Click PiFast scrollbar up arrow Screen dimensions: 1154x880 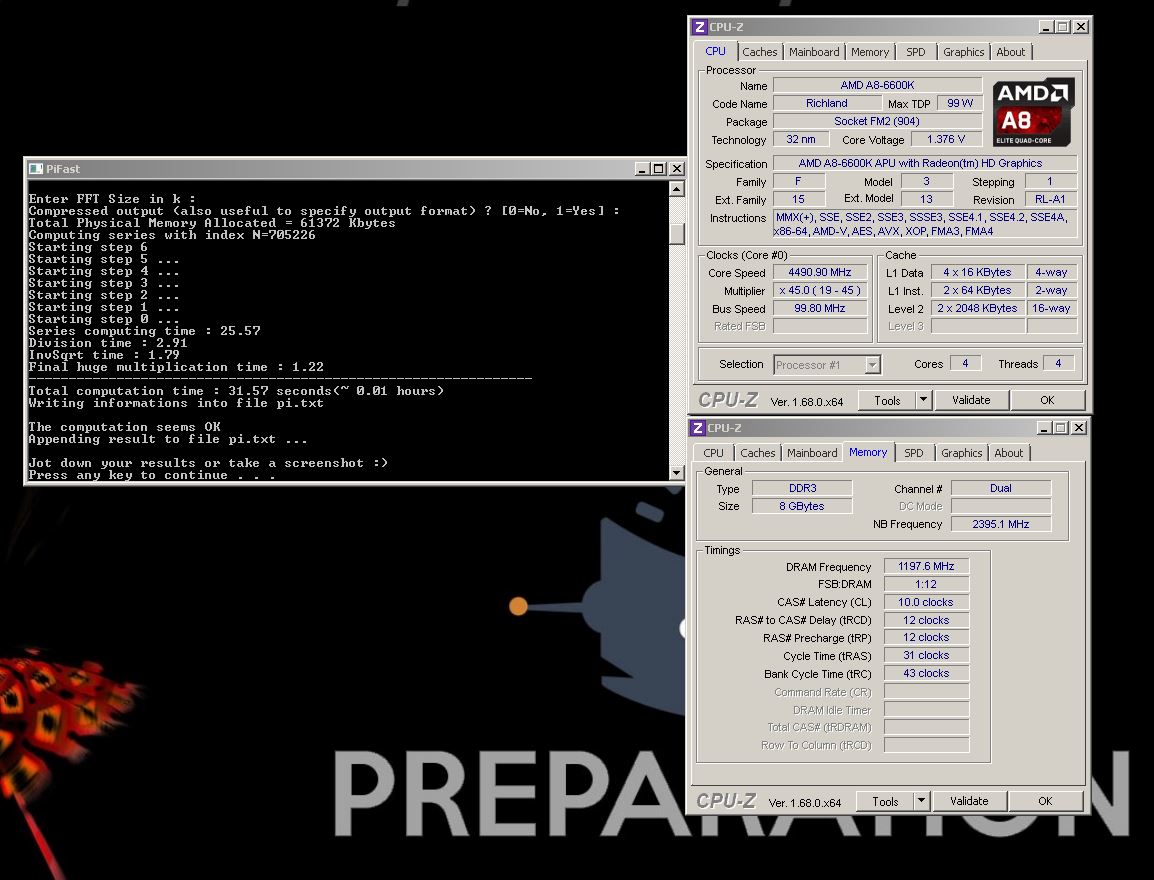(x=676, y=189)
